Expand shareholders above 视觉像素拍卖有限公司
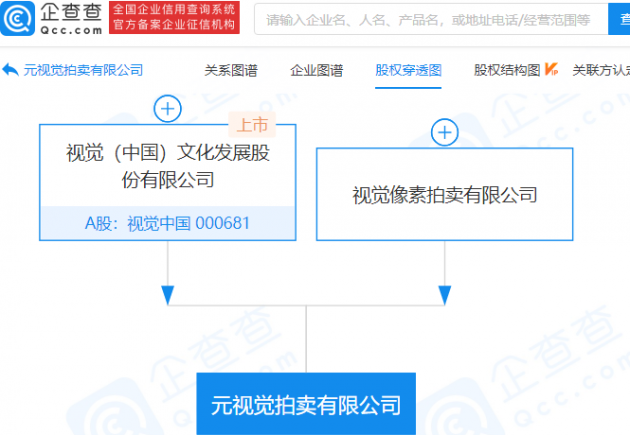630x435 pixels. pos(444,132)
